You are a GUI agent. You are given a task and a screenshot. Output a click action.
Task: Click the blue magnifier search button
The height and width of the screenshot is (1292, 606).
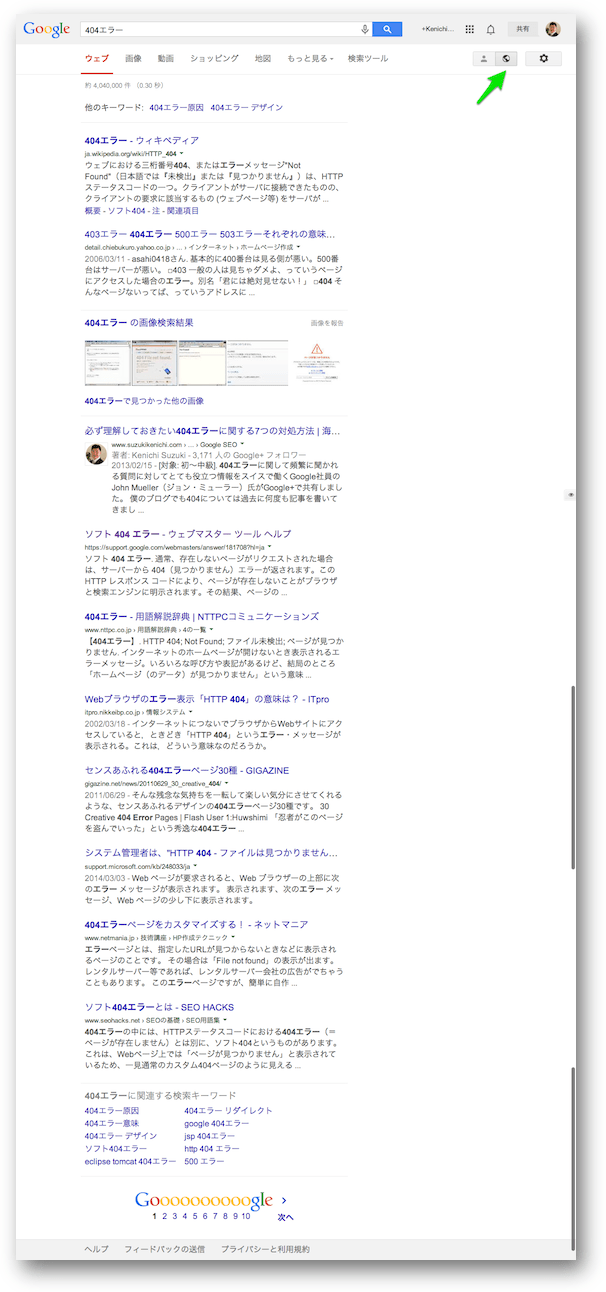tap(387, 30)
